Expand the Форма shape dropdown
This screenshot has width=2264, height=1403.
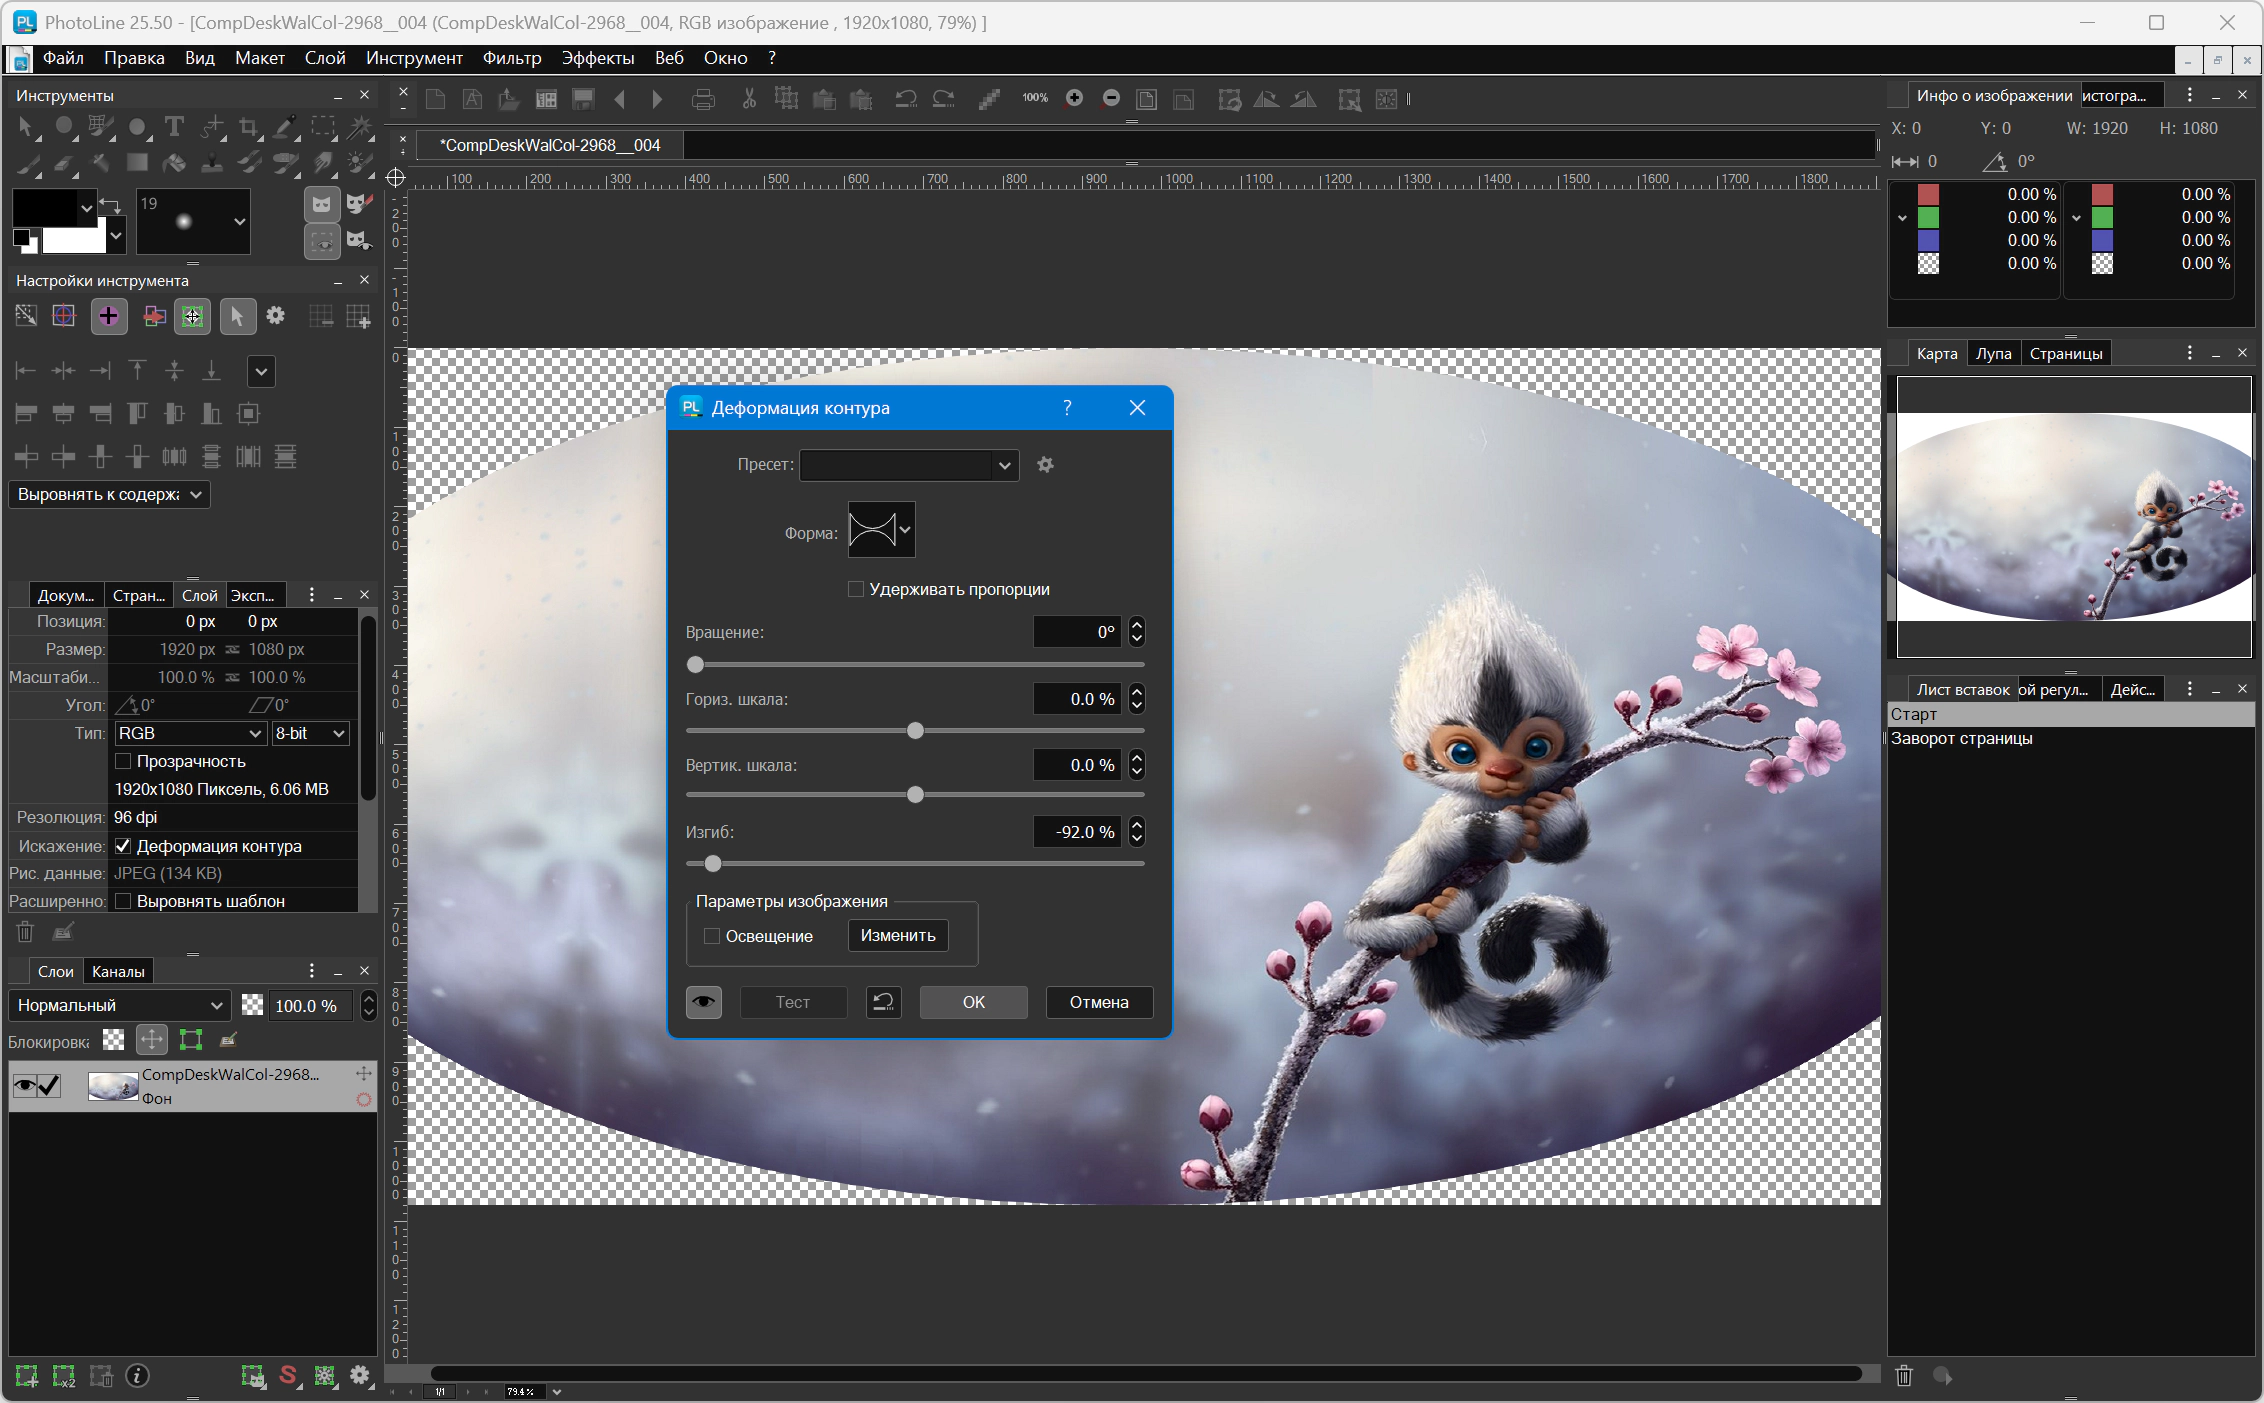point(905,530)
